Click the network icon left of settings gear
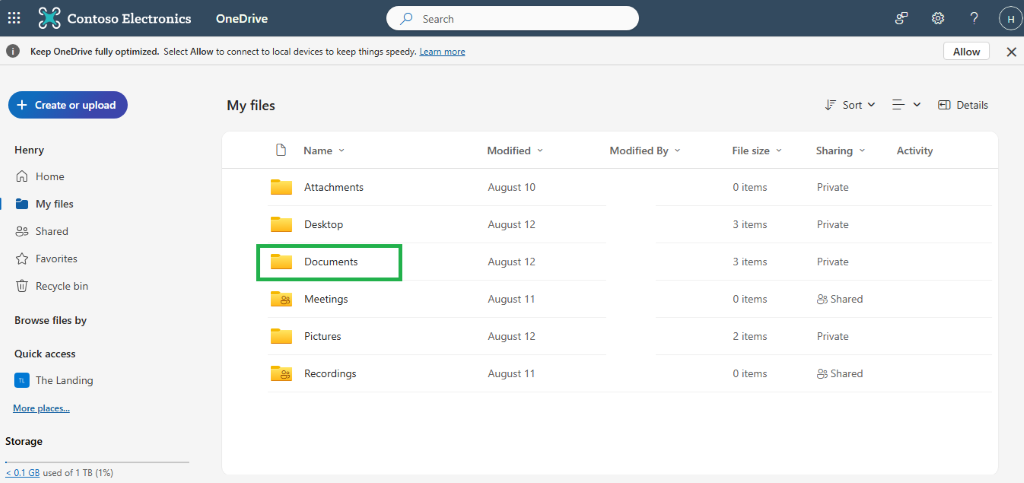The image size is (1024, 483). click(902, 18)
